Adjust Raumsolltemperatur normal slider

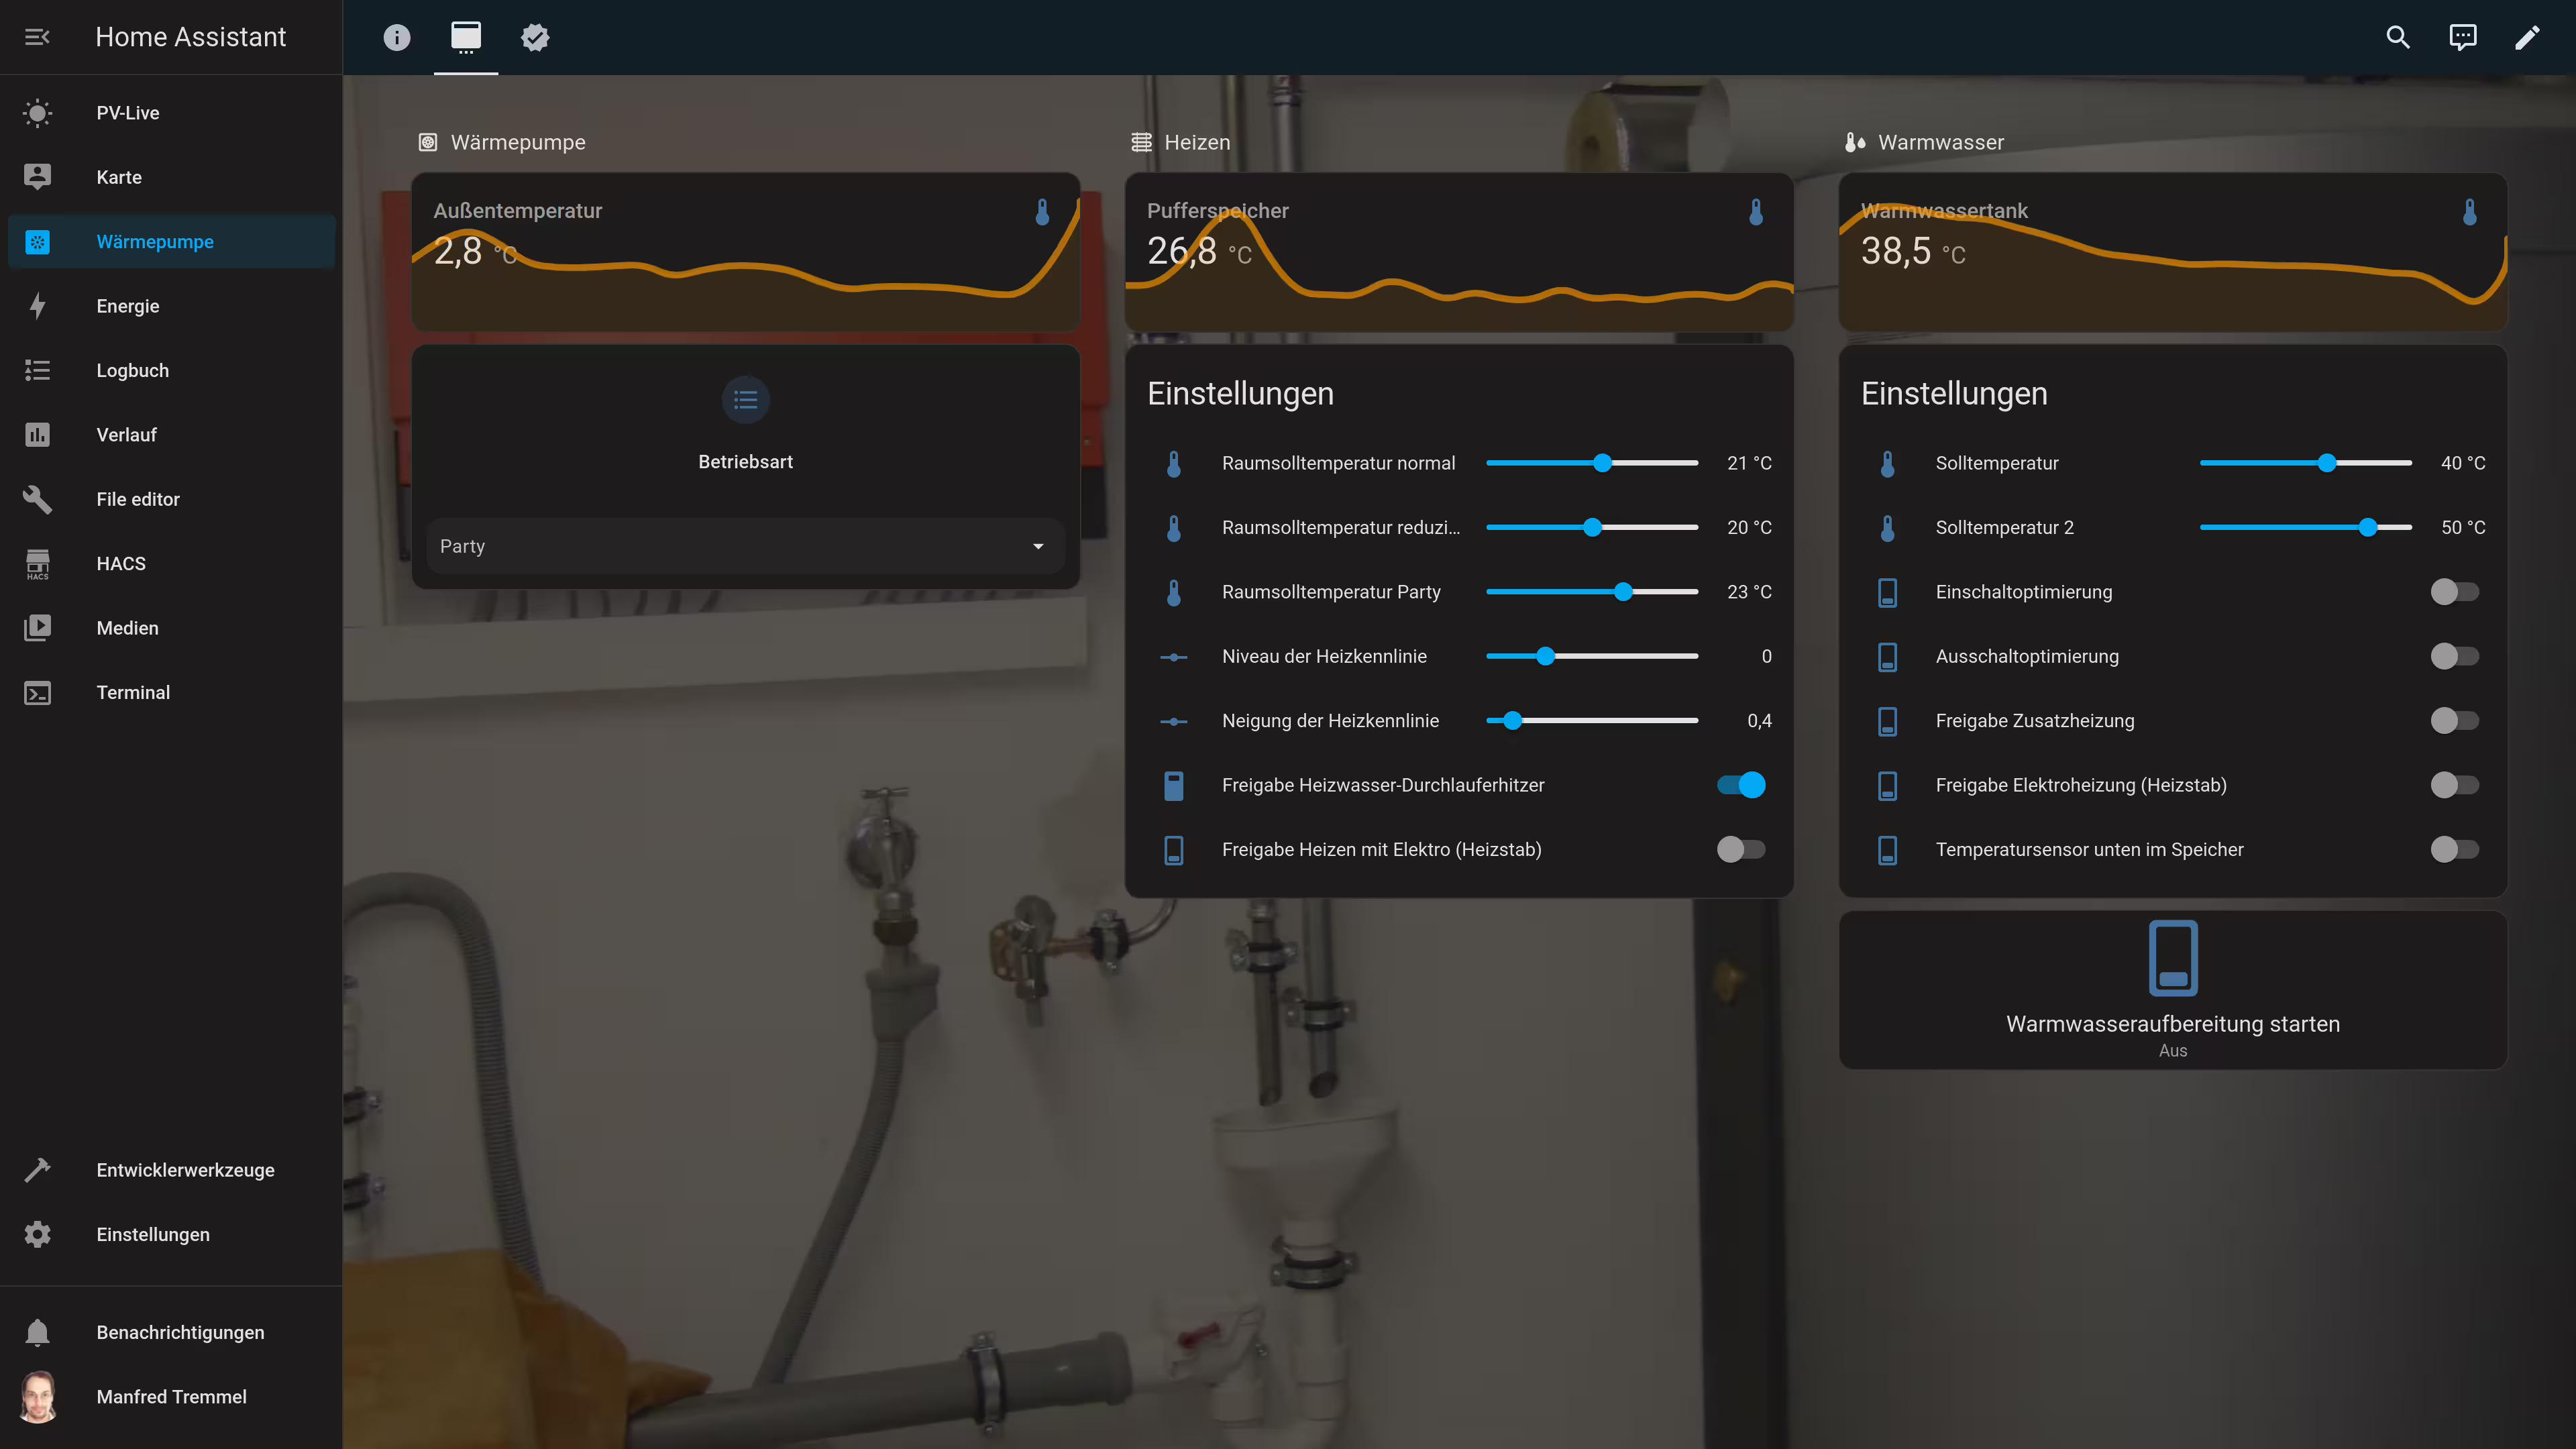[1592, 463]
